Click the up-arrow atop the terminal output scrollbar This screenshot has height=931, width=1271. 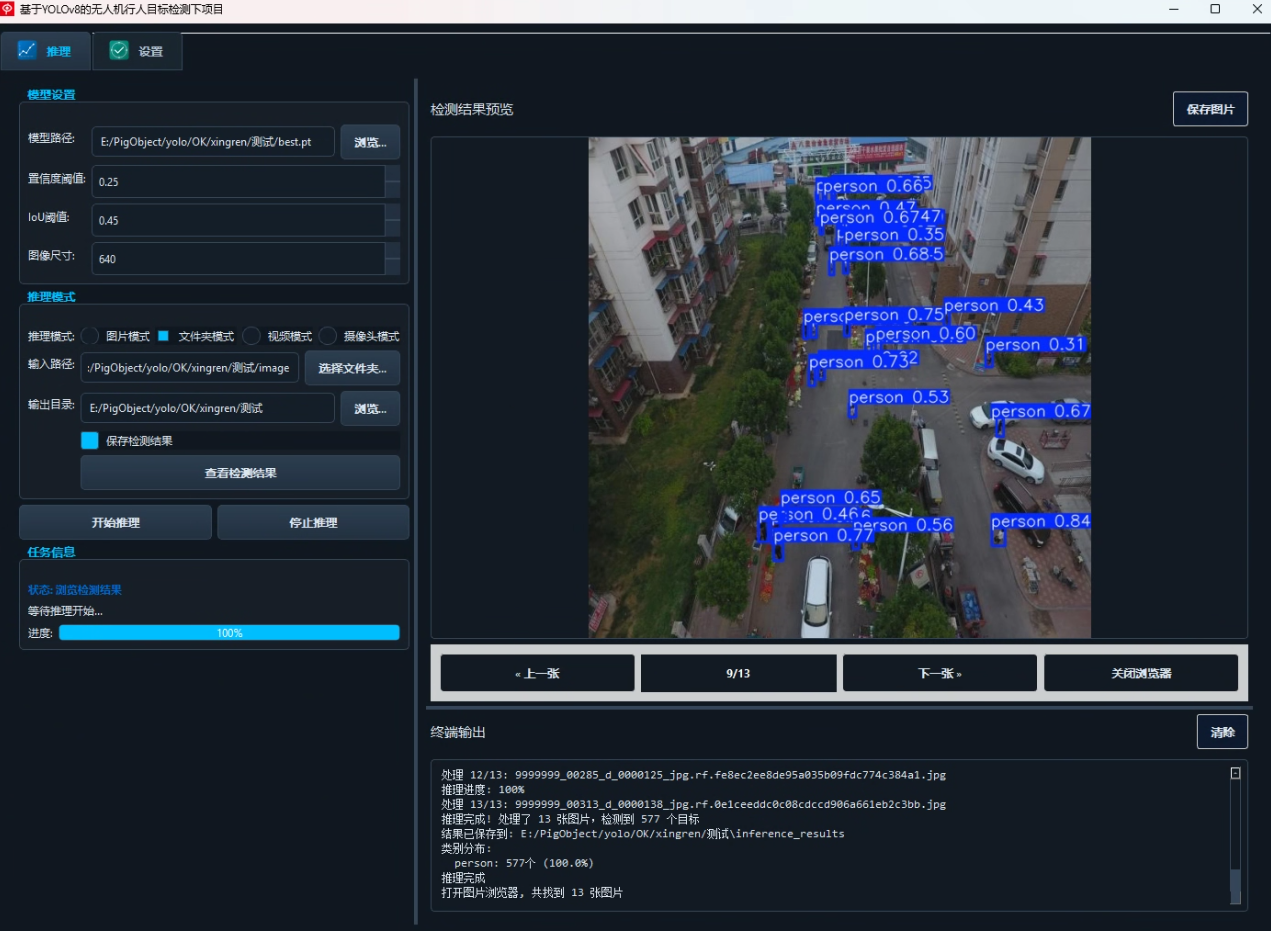click(1234, 772)
